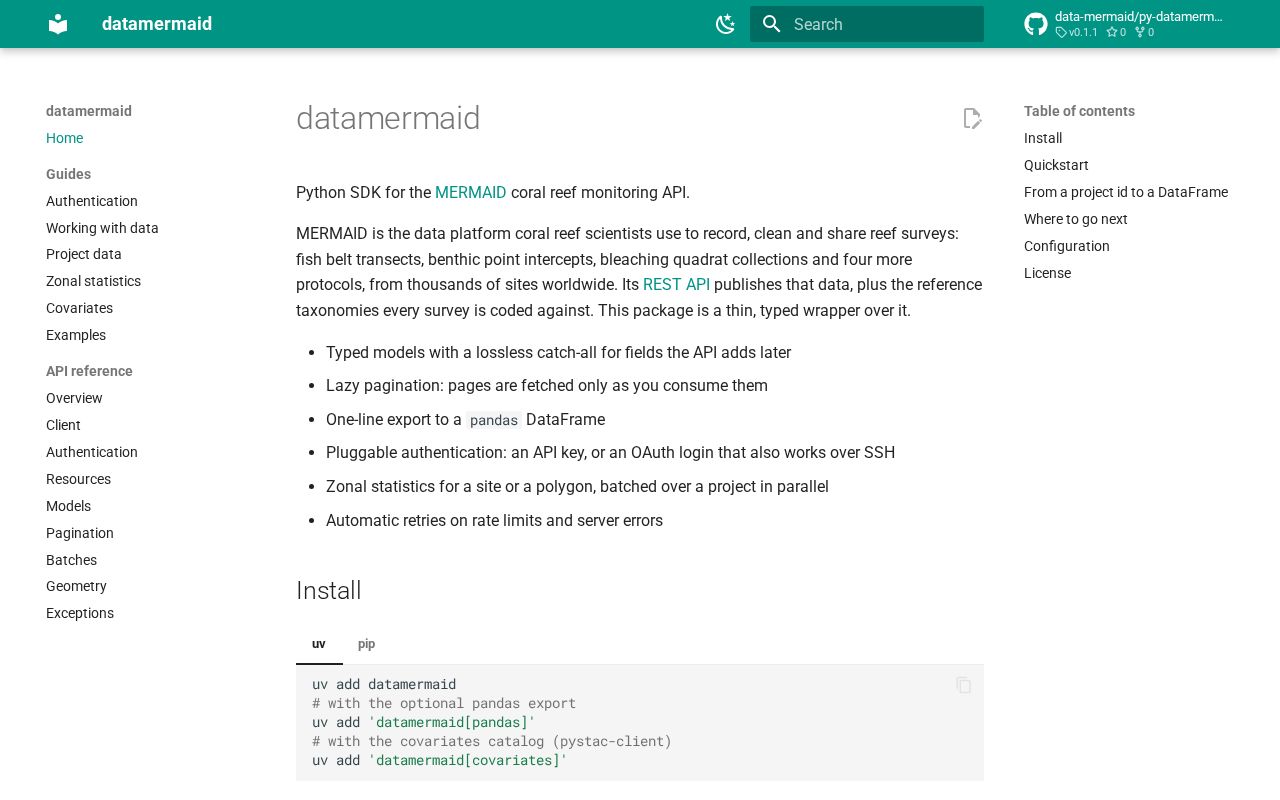Open the Exceptions API reference page
This screenshot has width=1280, height=800.
[80, 613]
